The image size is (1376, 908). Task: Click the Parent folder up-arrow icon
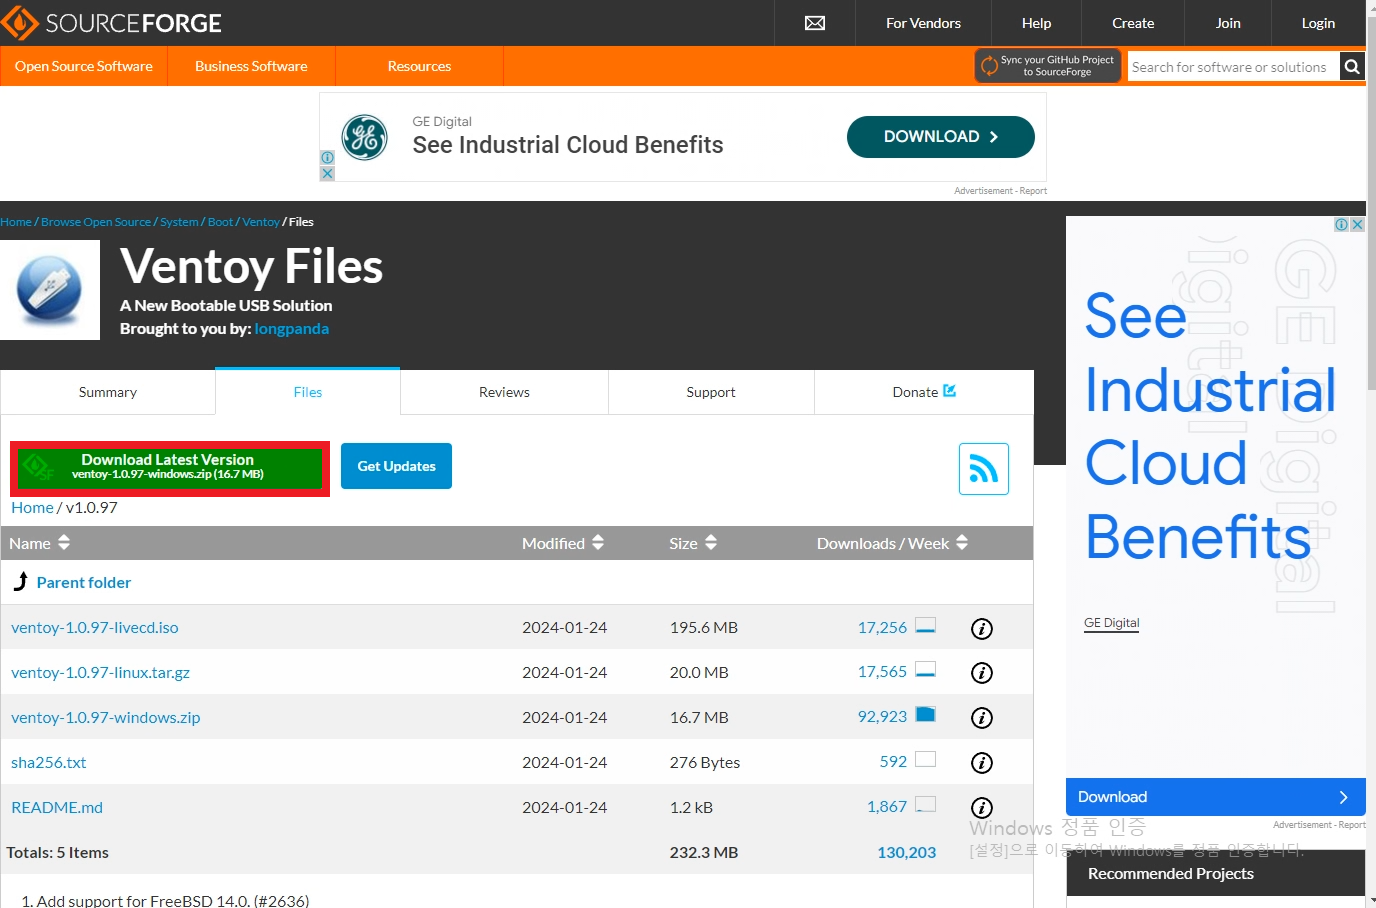21,581
